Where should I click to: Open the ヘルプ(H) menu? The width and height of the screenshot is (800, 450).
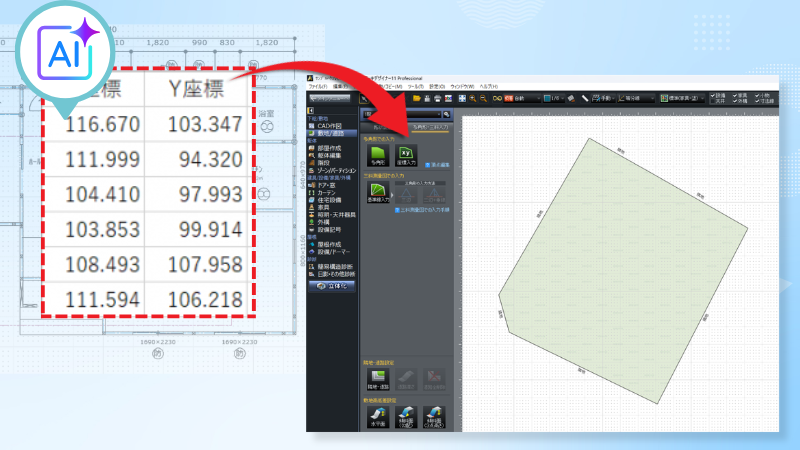pos(489,87)
